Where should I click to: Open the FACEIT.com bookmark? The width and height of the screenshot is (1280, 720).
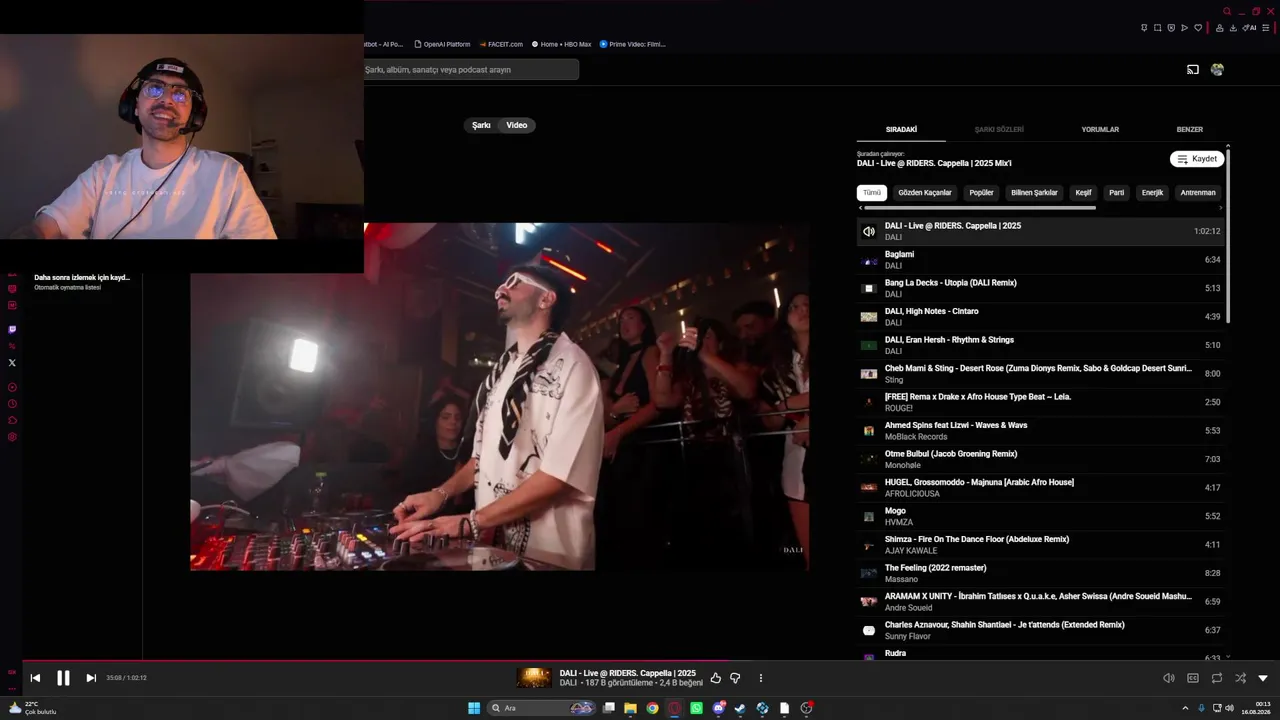pos(502,44)
